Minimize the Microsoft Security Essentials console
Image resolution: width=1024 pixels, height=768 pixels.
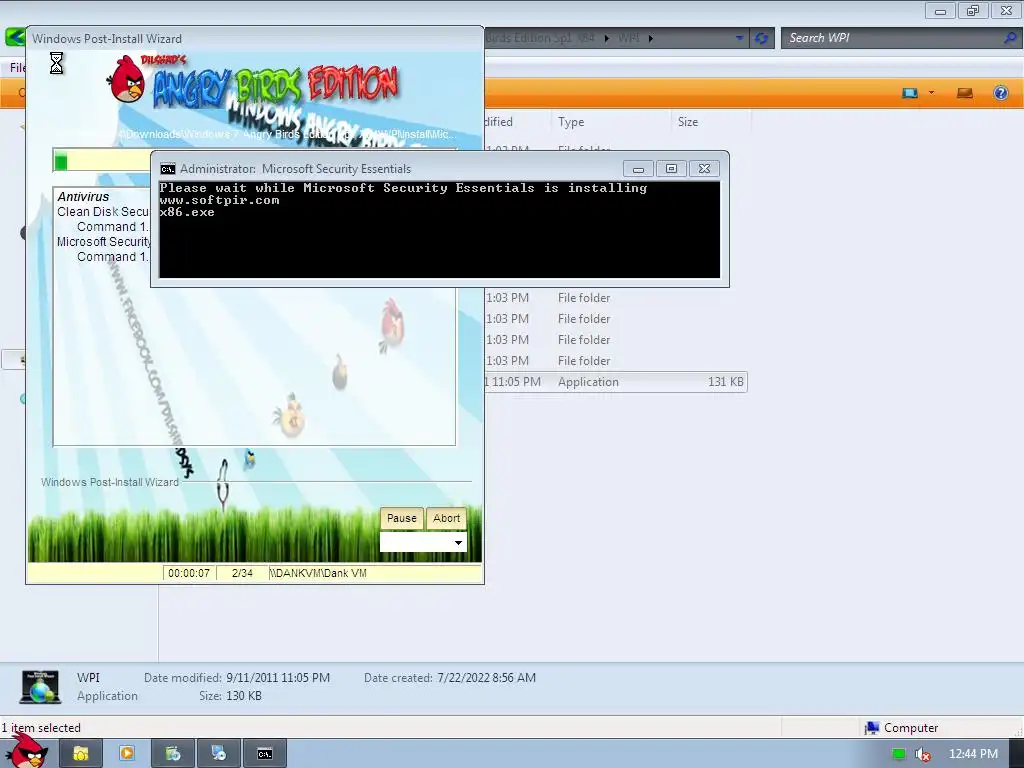pos(638,169)
